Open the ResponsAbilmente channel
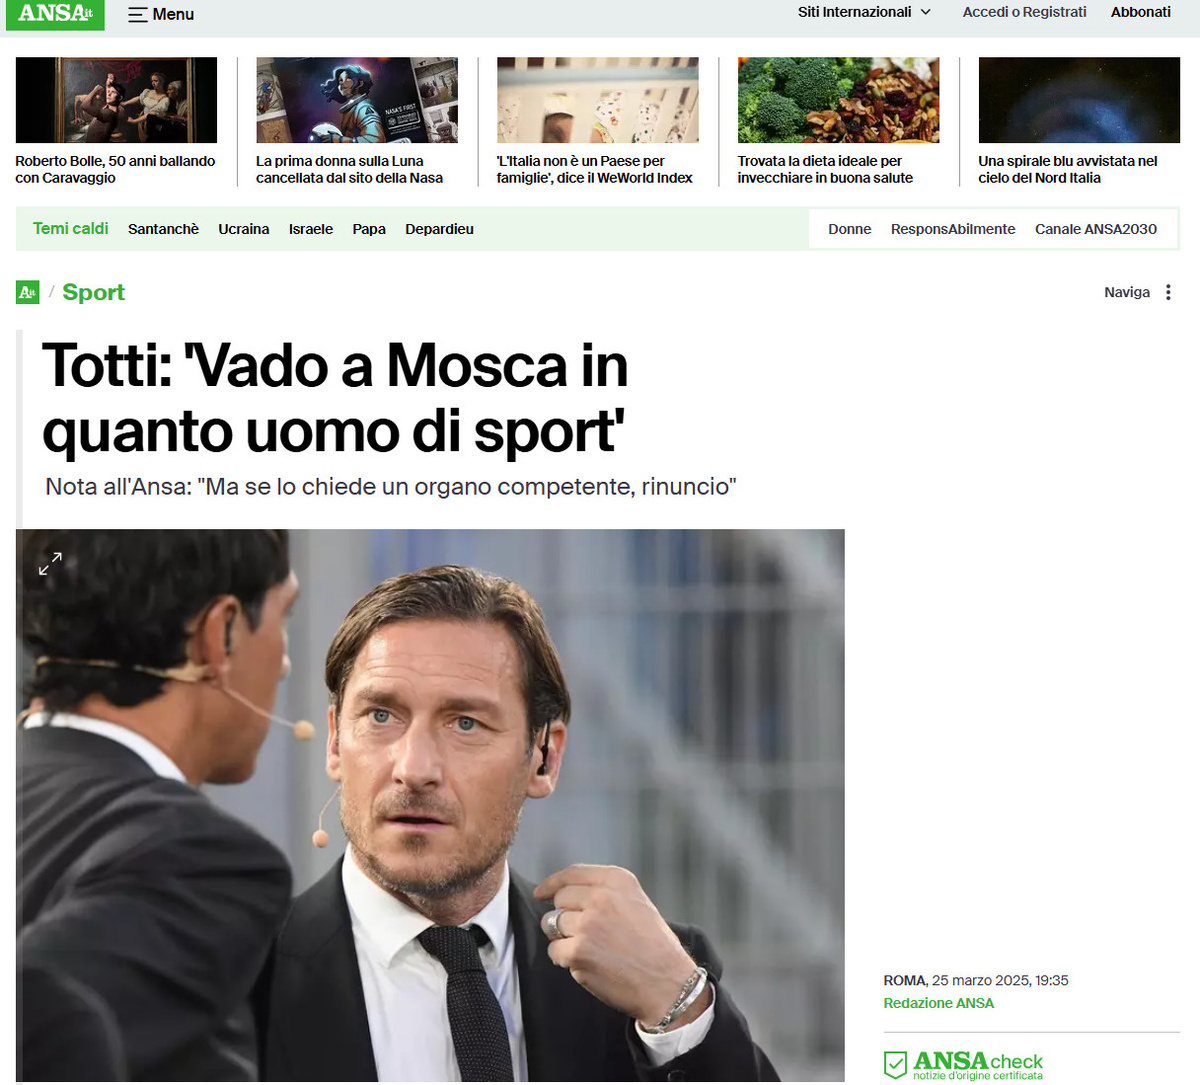Viewport: 1200px width, 1085px height. pyautogui.click(x=953, y=229)
